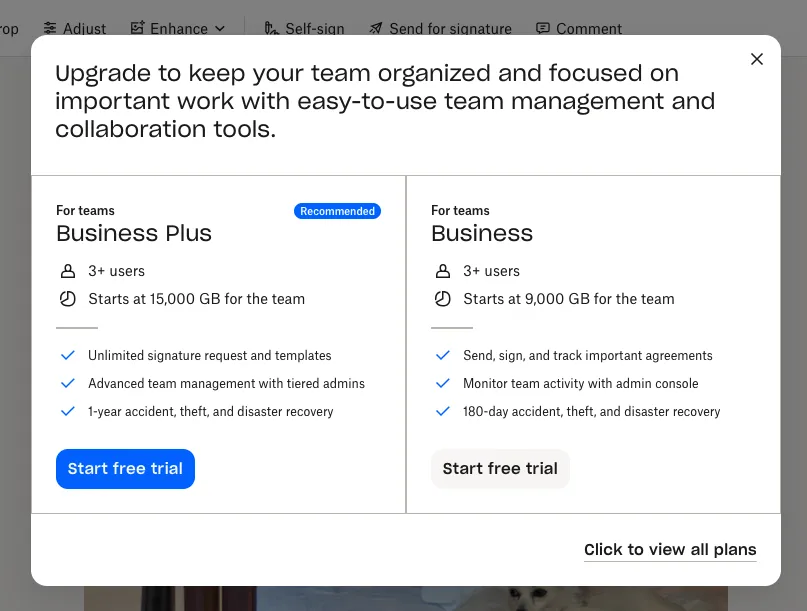Select the Business Plus plan heading

(x=134, y=234)
